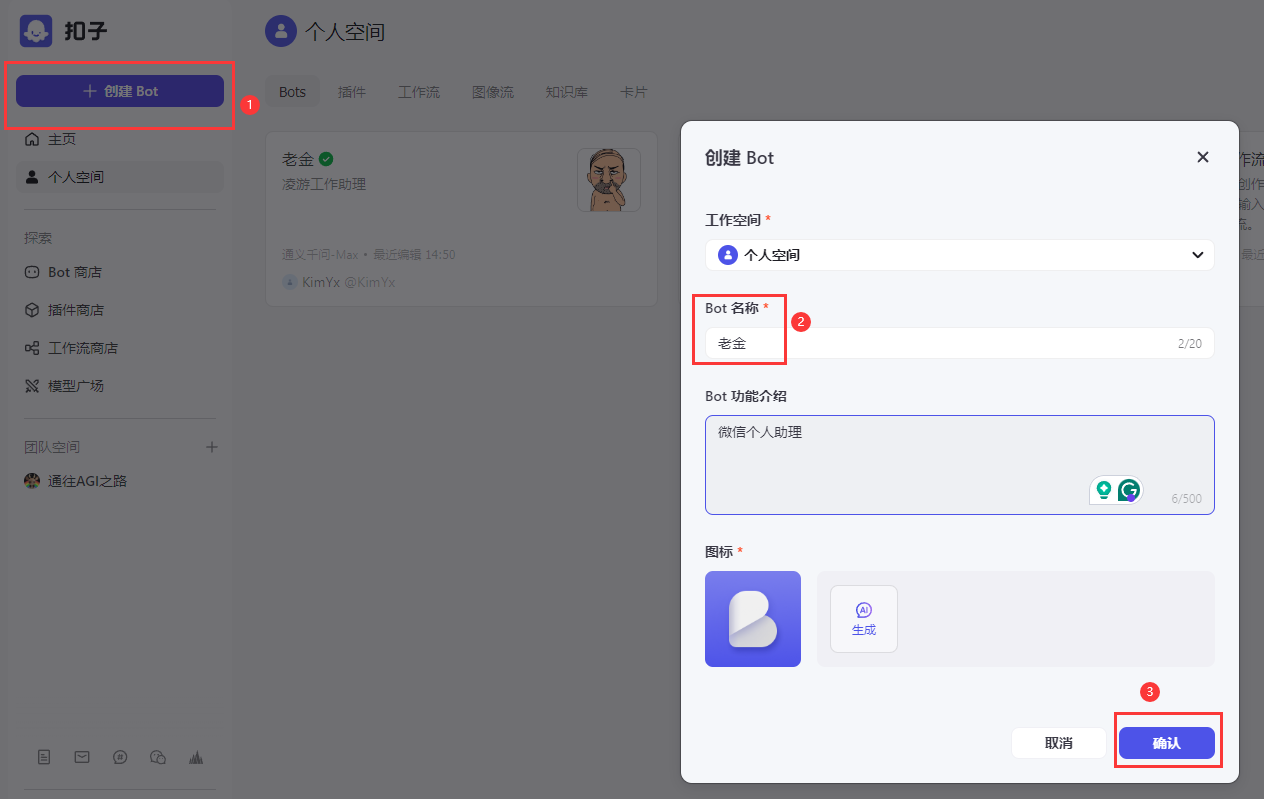Image resolution: width=1264 pixels, height=799 pixels.
Task: Click the document icon at sidebar bottom
Action: pos(44,757)
